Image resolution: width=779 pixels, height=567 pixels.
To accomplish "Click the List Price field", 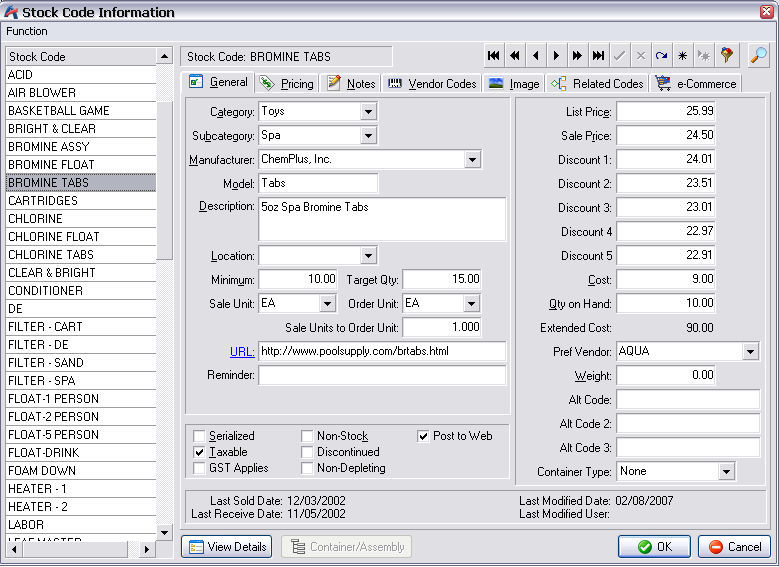I will click(666, 111).
